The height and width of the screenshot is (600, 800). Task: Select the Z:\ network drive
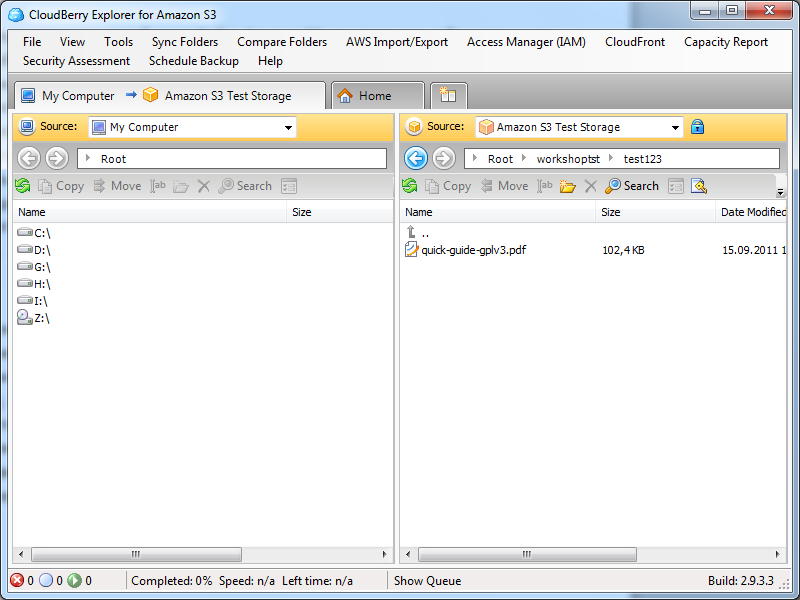[34, 318]
